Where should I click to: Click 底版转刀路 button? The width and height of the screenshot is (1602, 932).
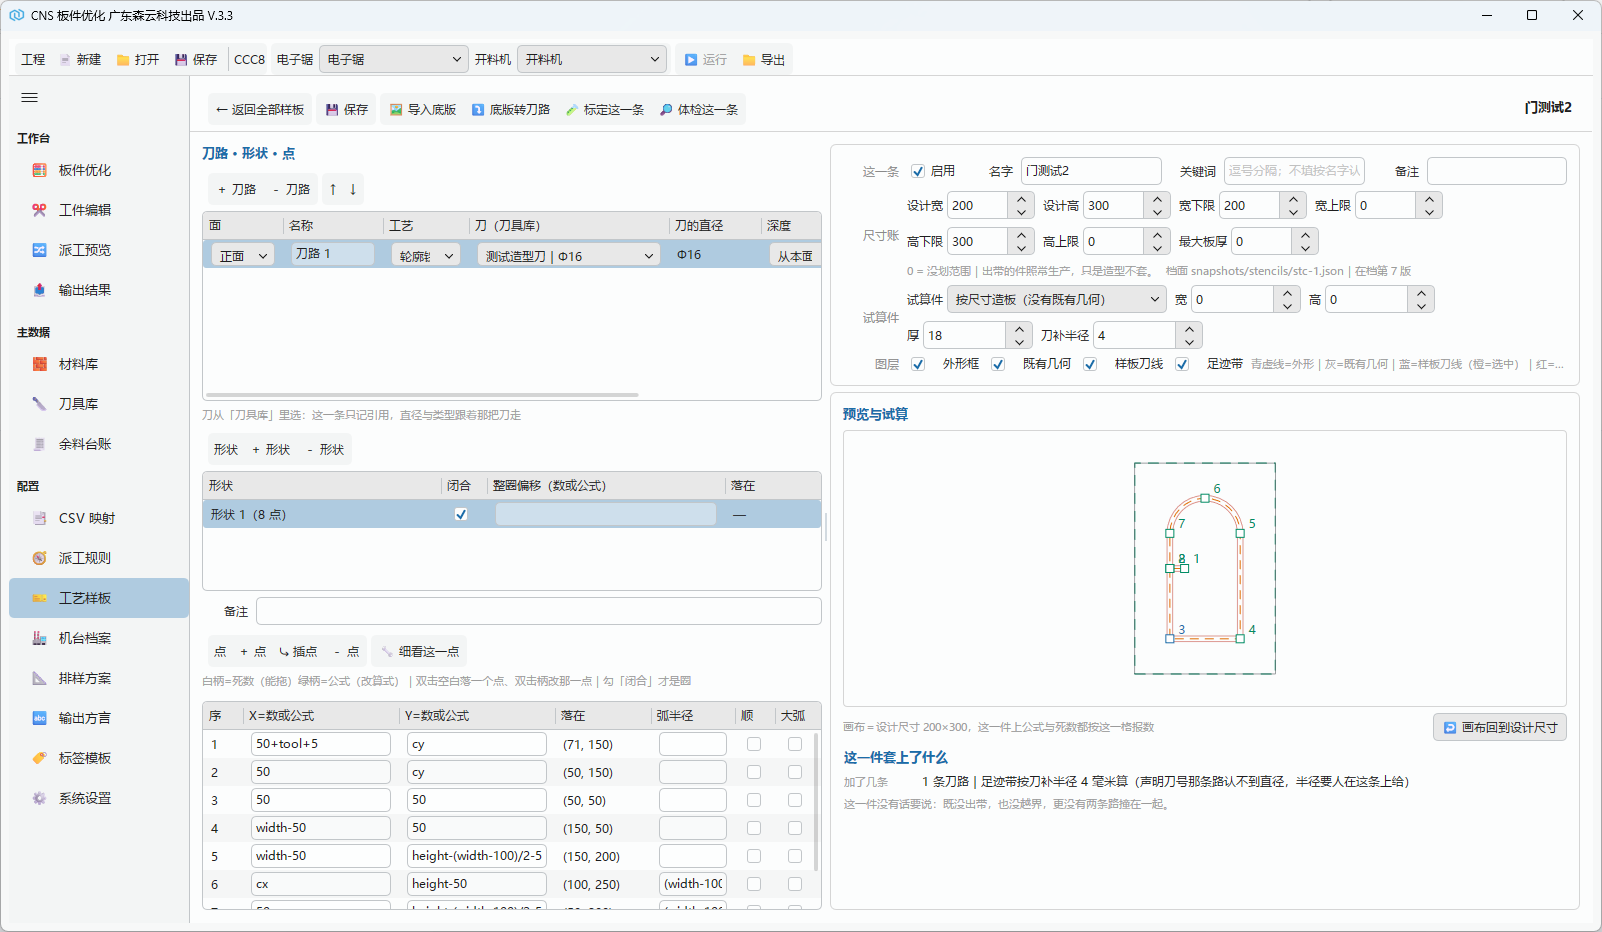[x=511, y=109]
